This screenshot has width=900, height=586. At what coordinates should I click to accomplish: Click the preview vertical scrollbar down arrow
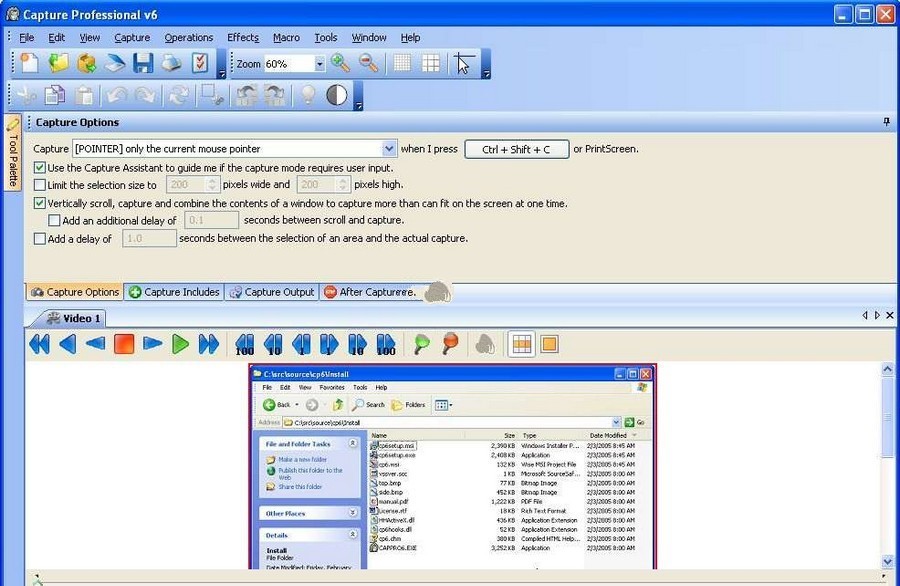[887, 561]
